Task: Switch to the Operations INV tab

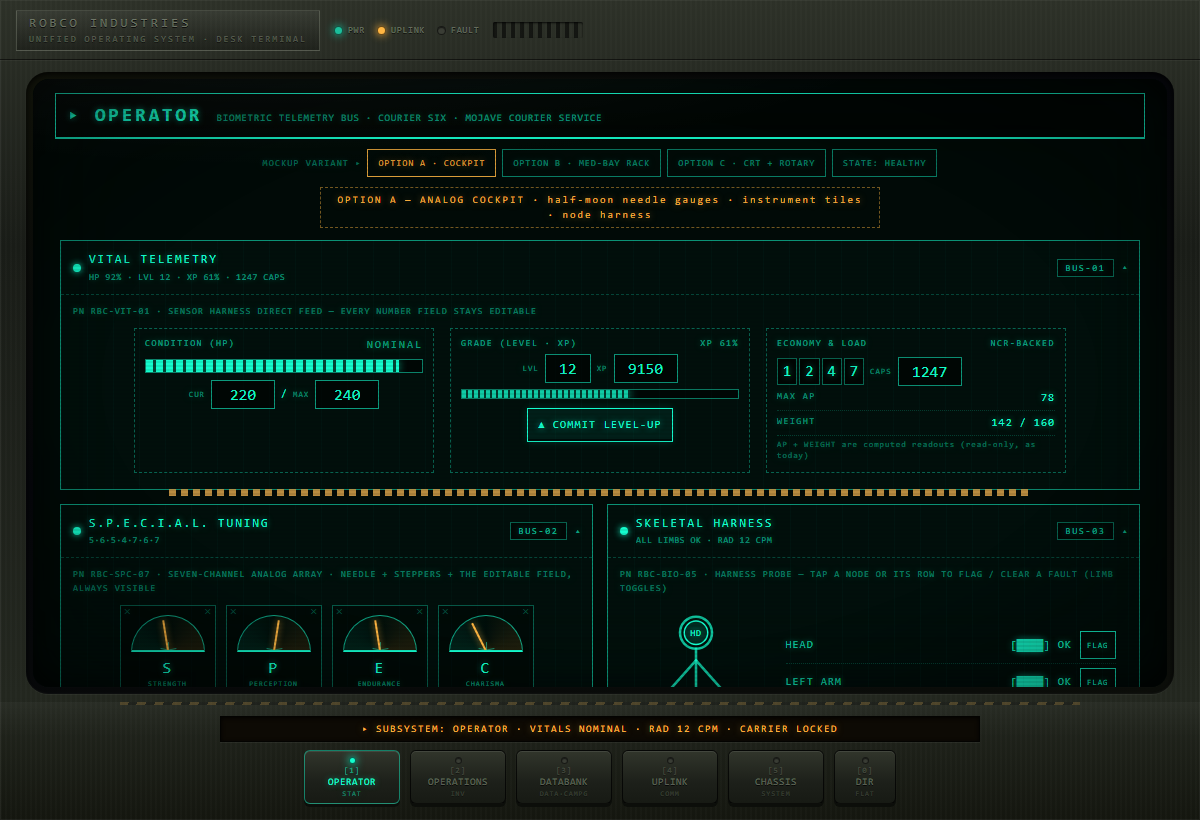Action: [x=458, y=777]
